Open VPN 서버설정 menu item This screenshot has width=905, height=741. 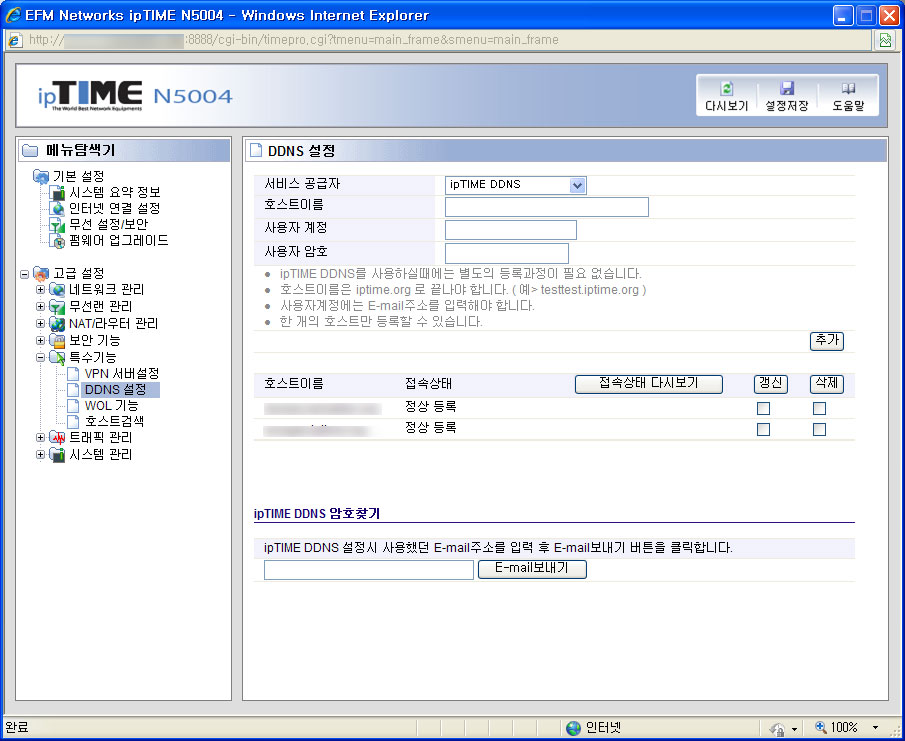121,373
